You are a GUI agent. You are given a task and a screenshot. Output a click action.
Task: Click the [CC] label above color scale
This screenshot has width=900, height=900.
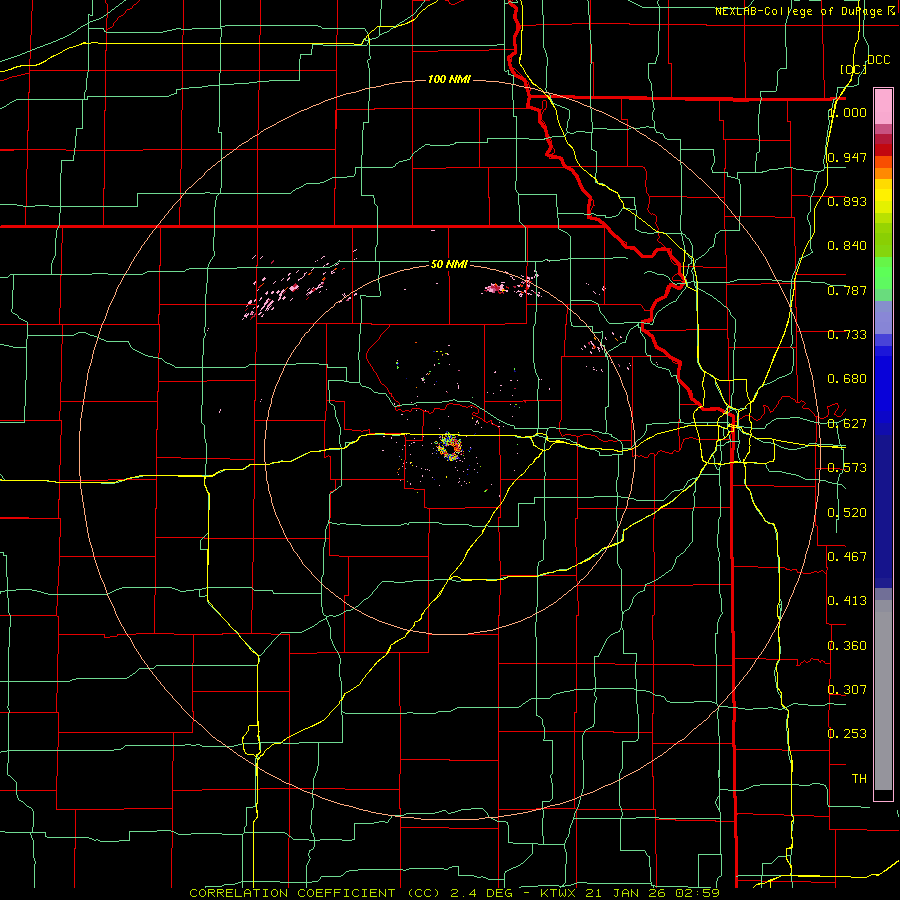853,69
